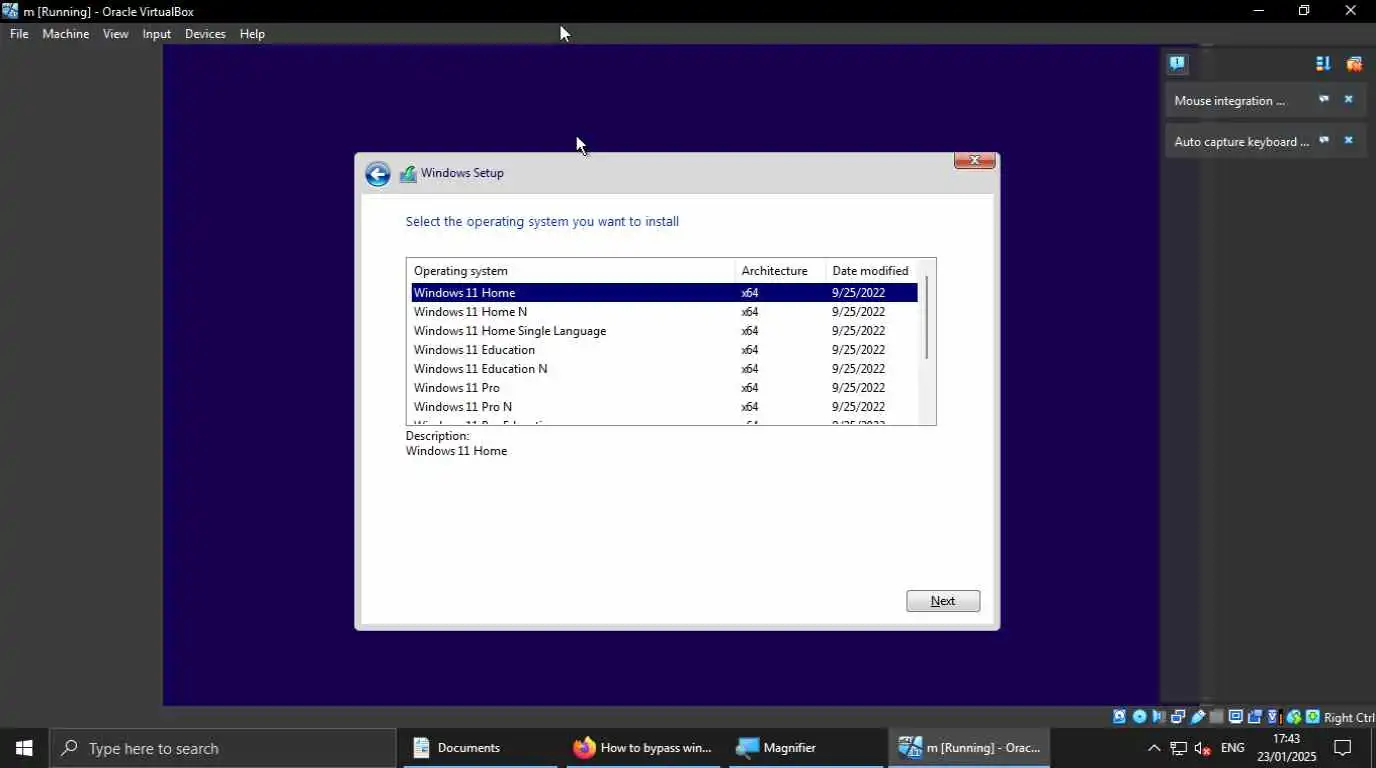Click the Next button

pos(943,601)
